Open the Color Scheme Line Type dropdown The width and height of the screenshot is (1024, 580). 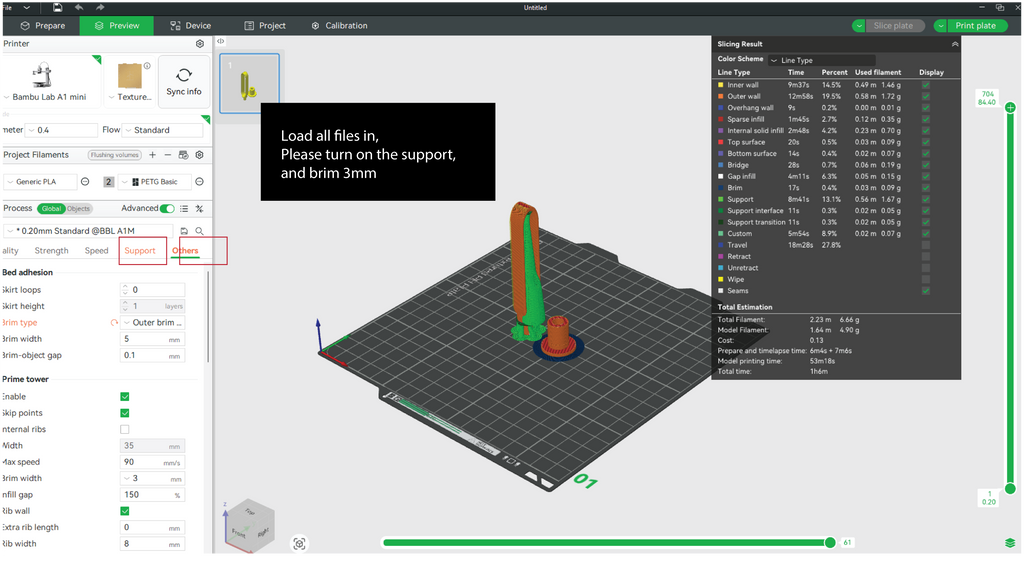click(x=820, y=60)
